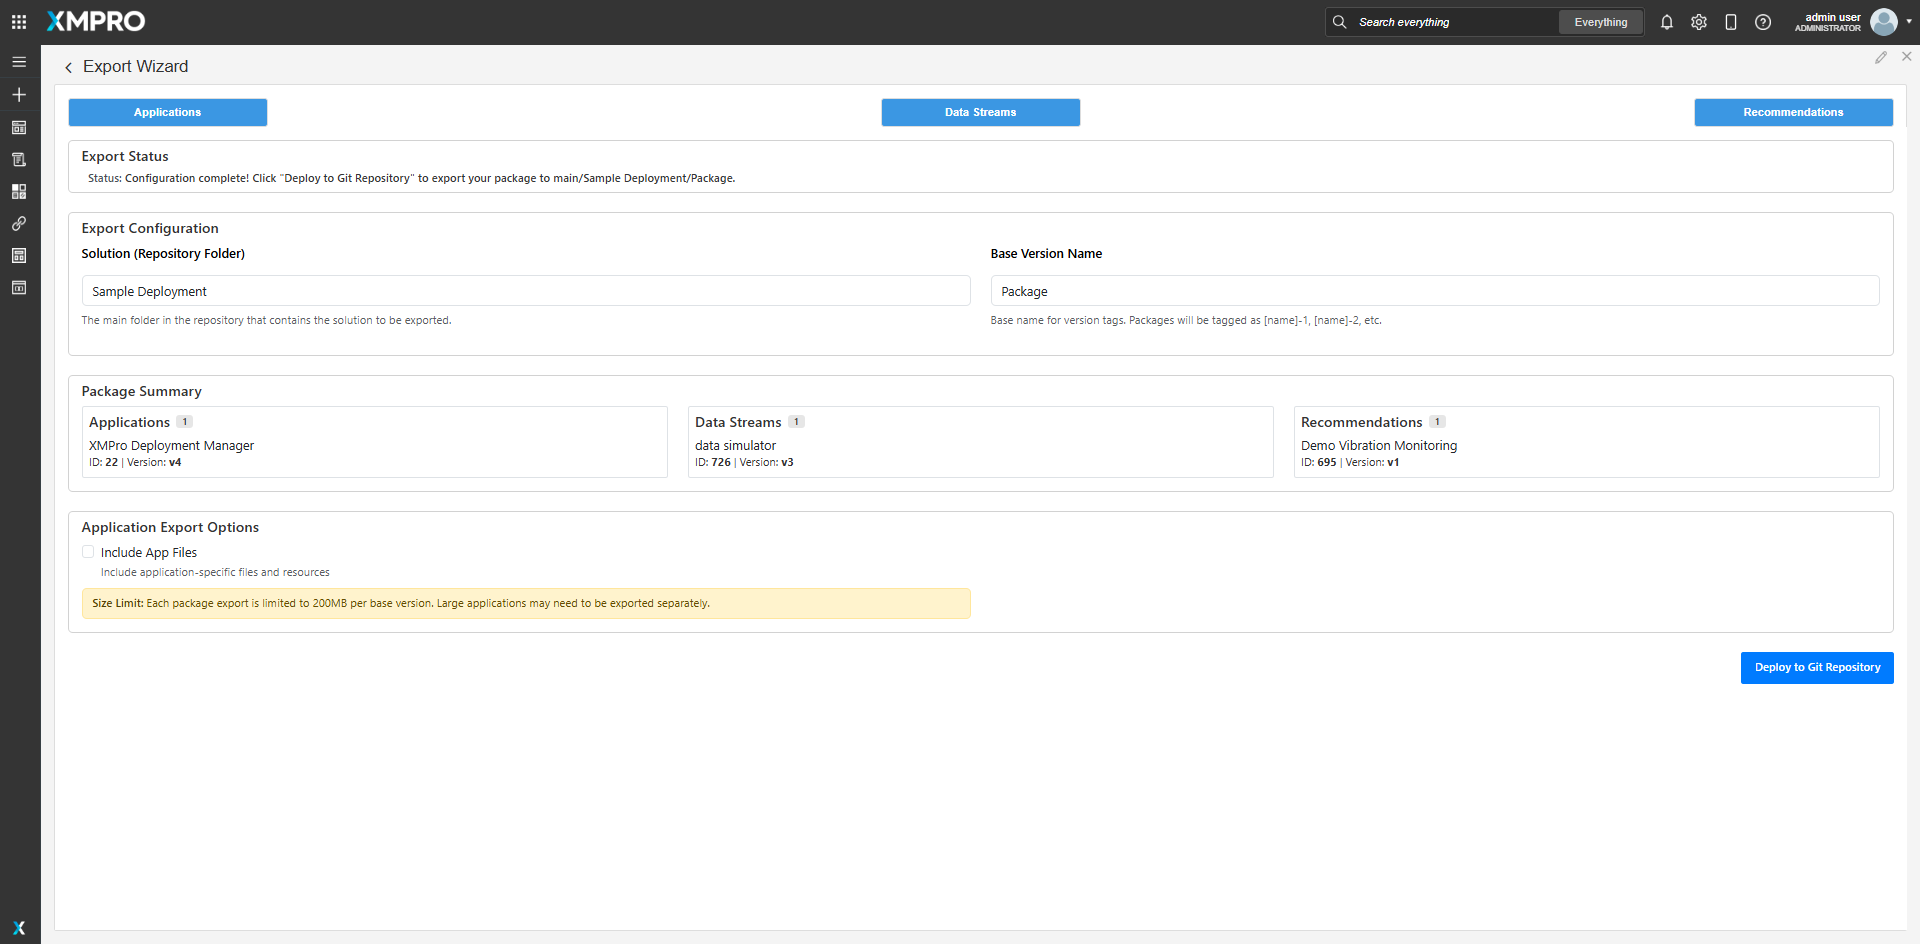Click Deploy to Git Repository button
1920x944 pixels.
coord(1817,668)
